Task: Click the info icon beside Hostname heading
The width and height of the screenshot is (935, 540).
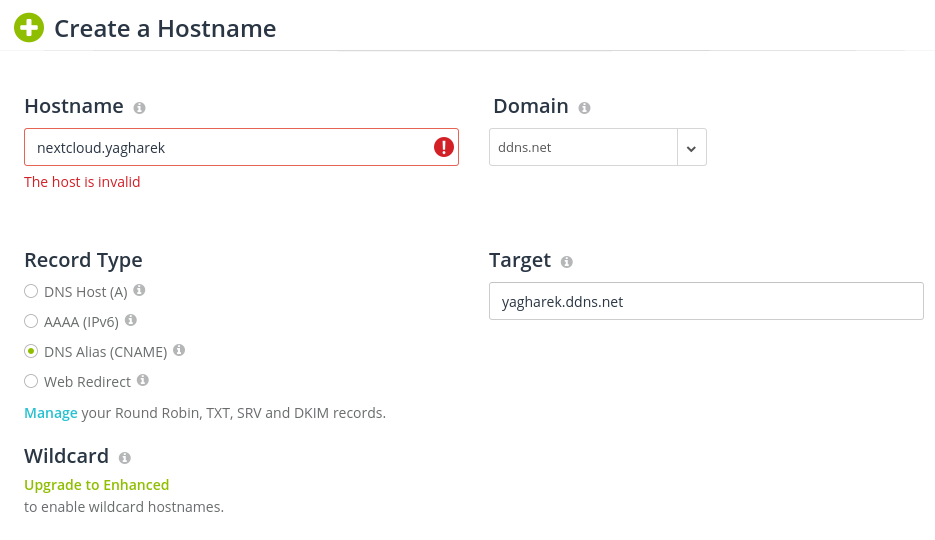Action: click(x=140, y=108)
